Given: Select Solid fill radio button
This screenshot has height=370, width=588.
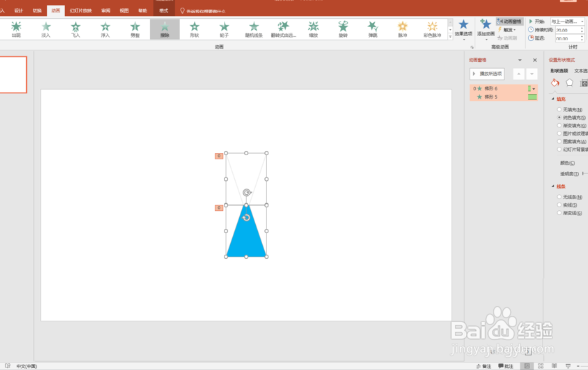Looking at the screenshot, I should click(x=559, y=117).
